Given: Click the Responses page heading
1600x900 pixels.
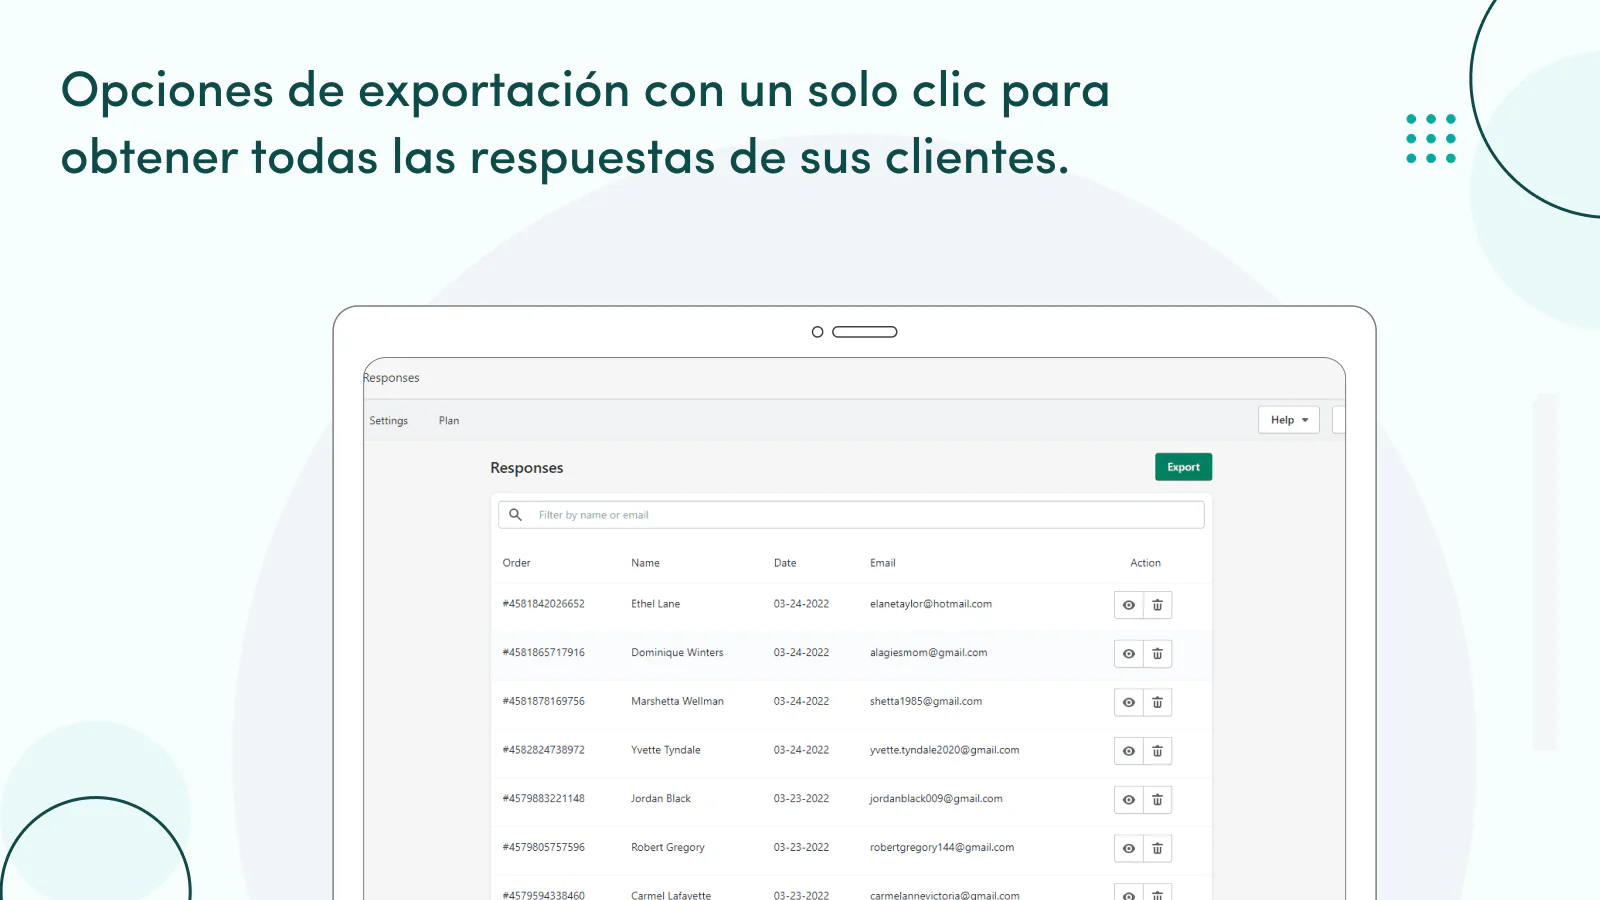Looking at the screenshot, I should (x=527, y=468).
